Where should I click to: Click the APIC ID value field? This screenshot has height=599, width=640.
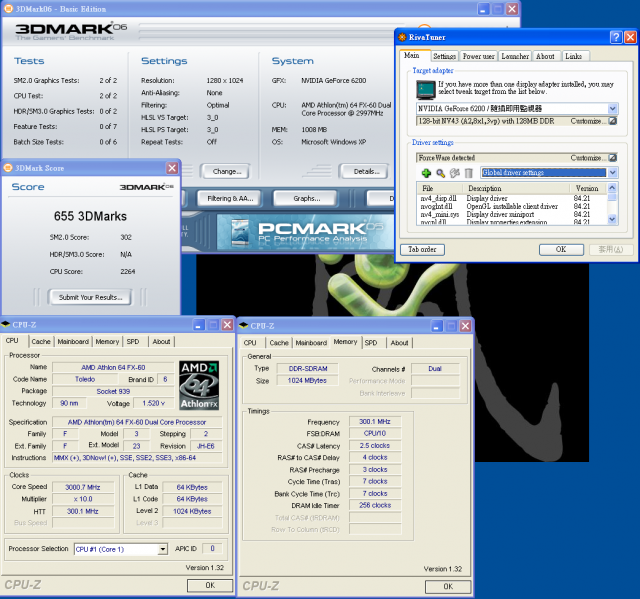[212, 548]
